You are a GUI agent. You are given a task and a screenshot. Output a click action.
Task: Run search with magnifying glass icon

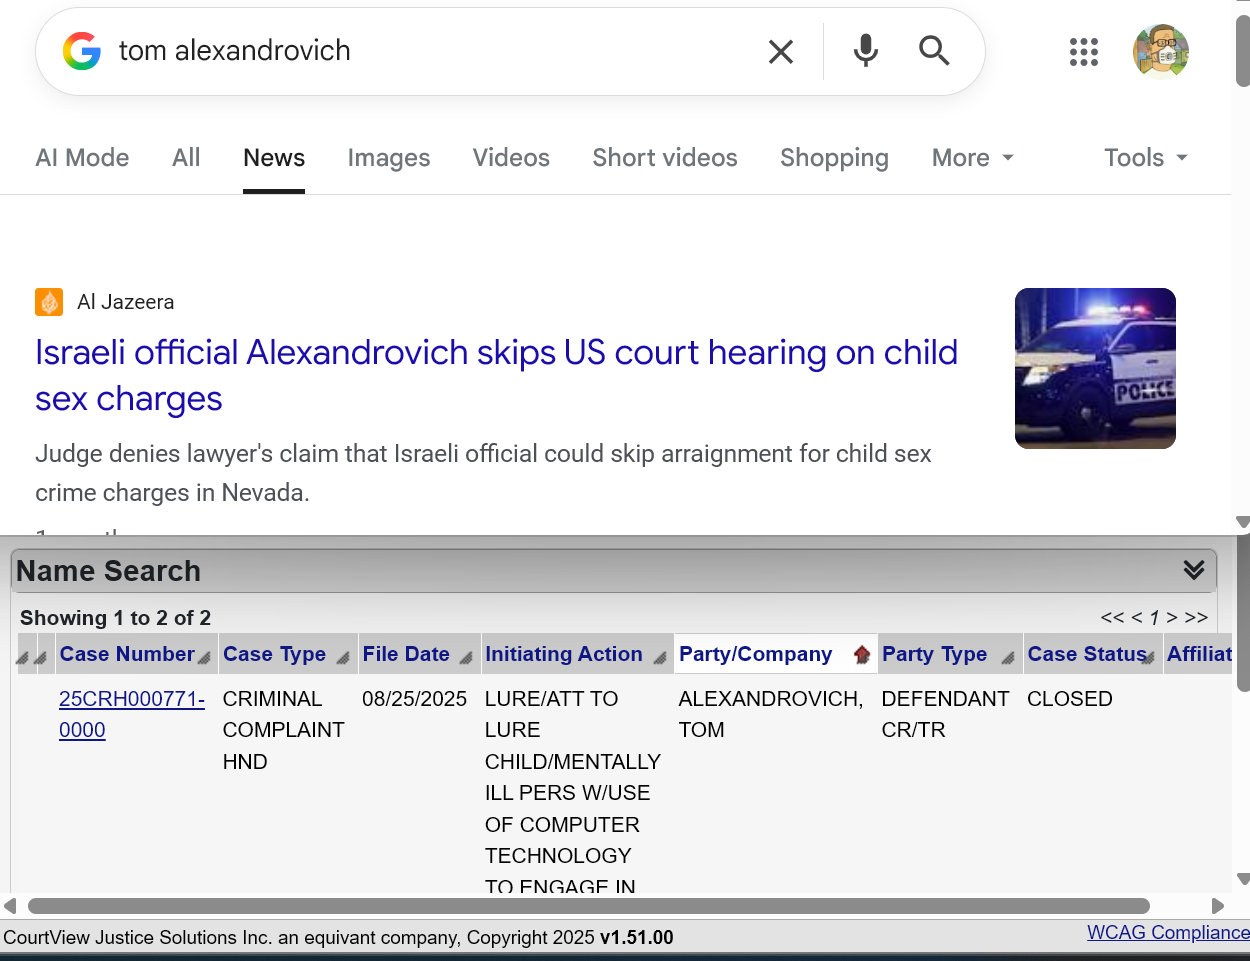coord(934,50)
